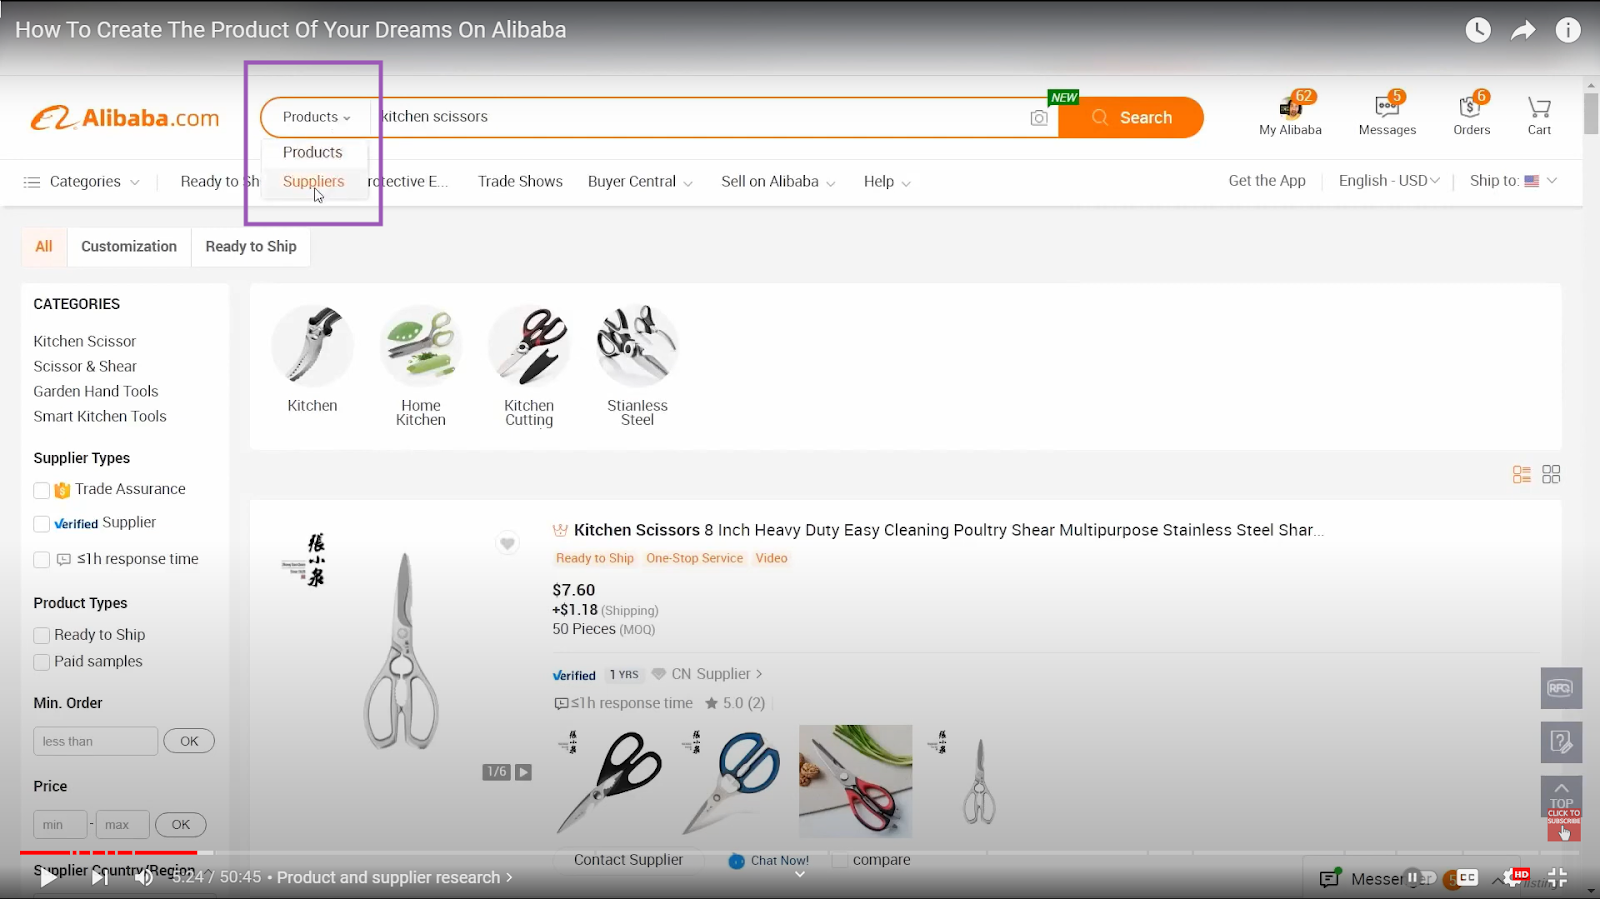Choose Products in search dropdown list
Screen dimensions: 1600x899
[313, 152]
